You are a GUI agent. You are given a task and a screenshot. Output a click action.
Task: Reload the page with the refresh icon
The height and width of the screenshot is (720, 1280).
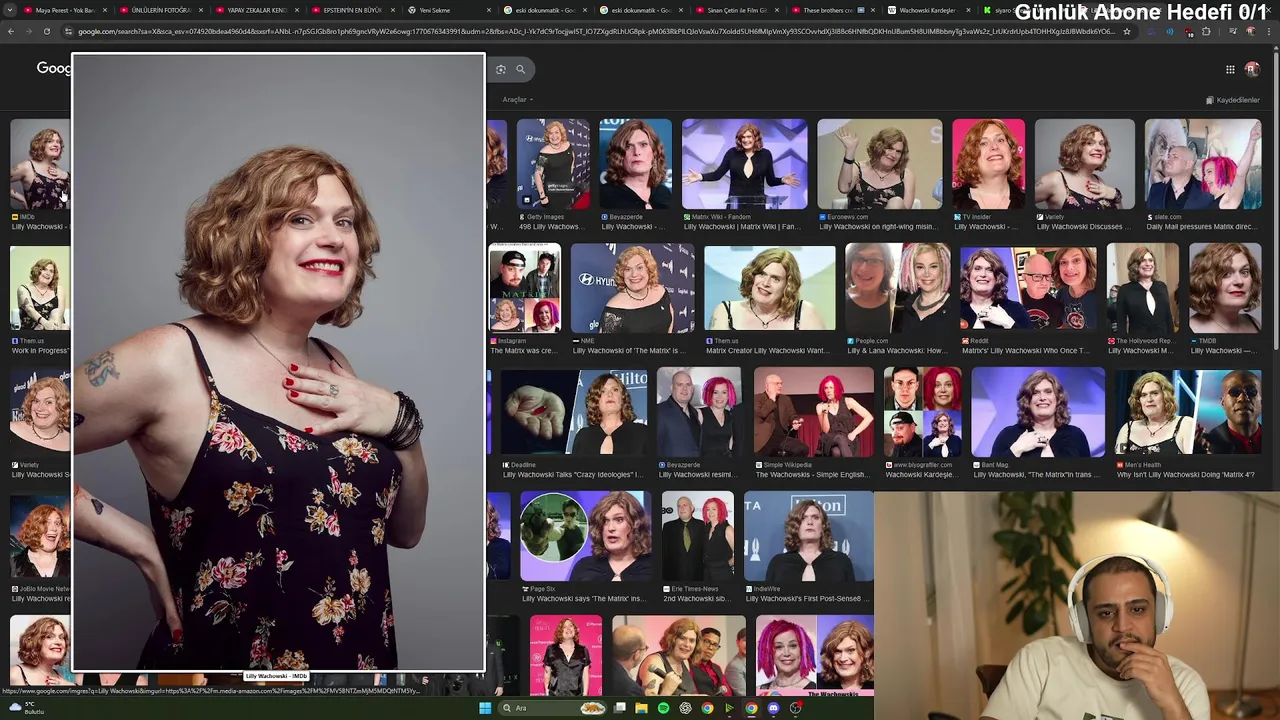click(46, 31)
